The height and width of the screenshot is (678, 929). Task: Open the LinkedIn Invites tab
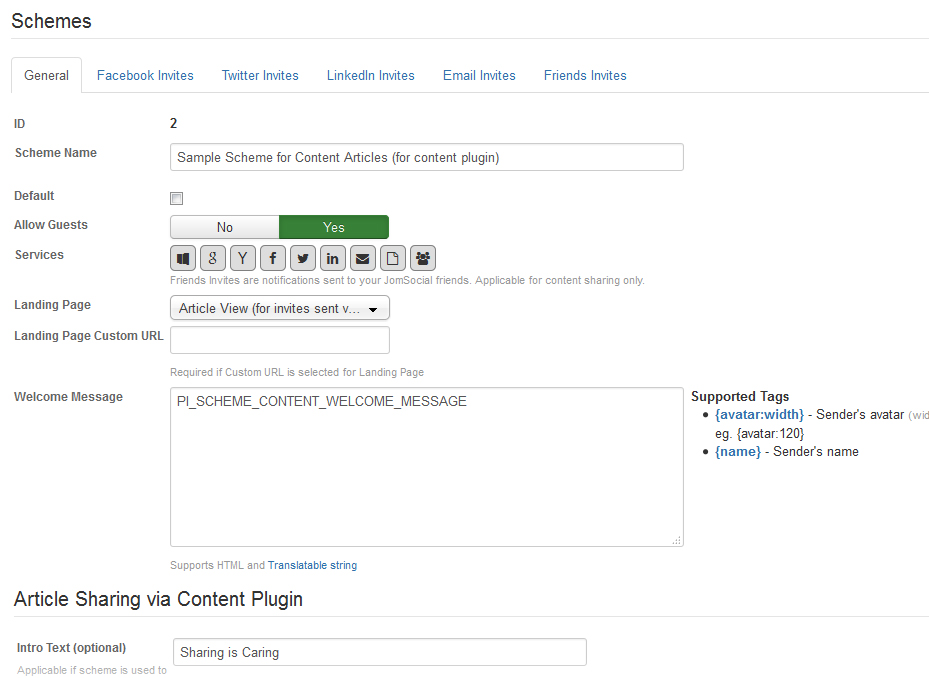tap(370, 75)
